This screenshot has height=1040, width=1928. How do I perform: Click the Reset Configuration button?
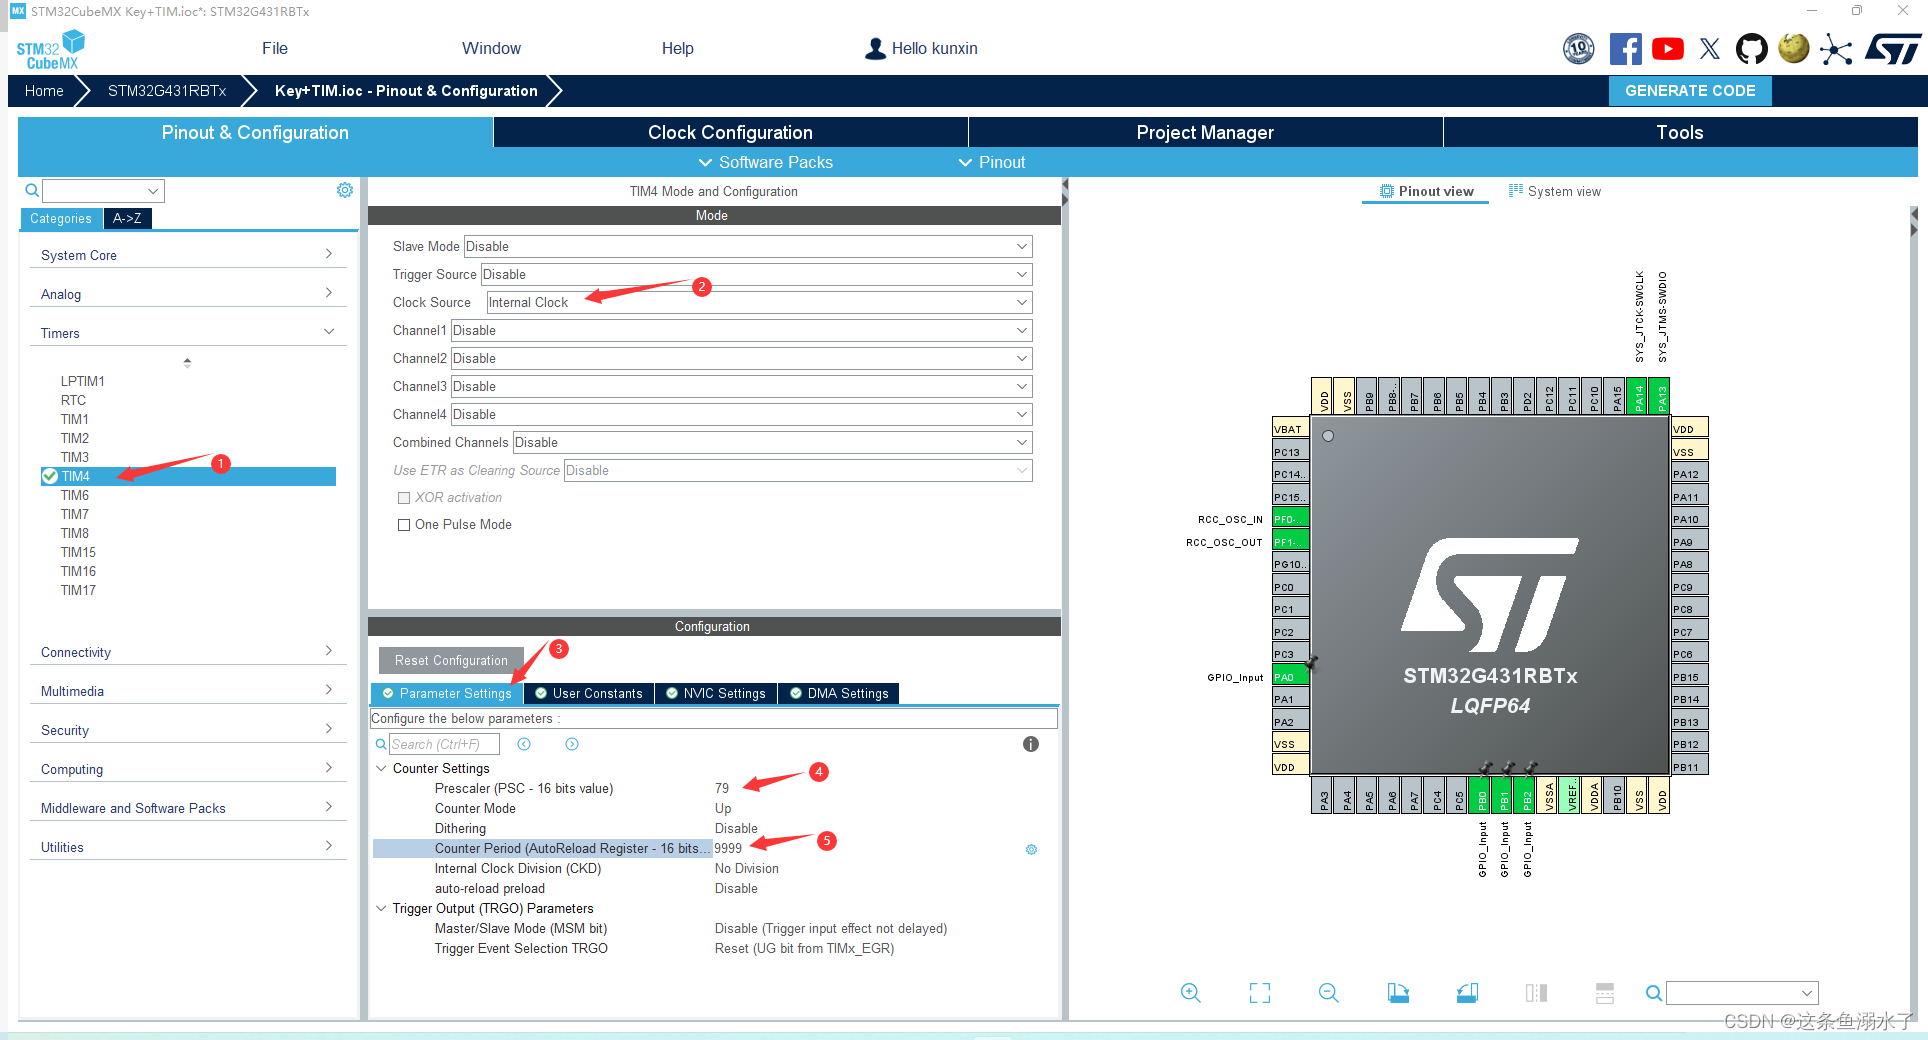click(x=451, y=660)
